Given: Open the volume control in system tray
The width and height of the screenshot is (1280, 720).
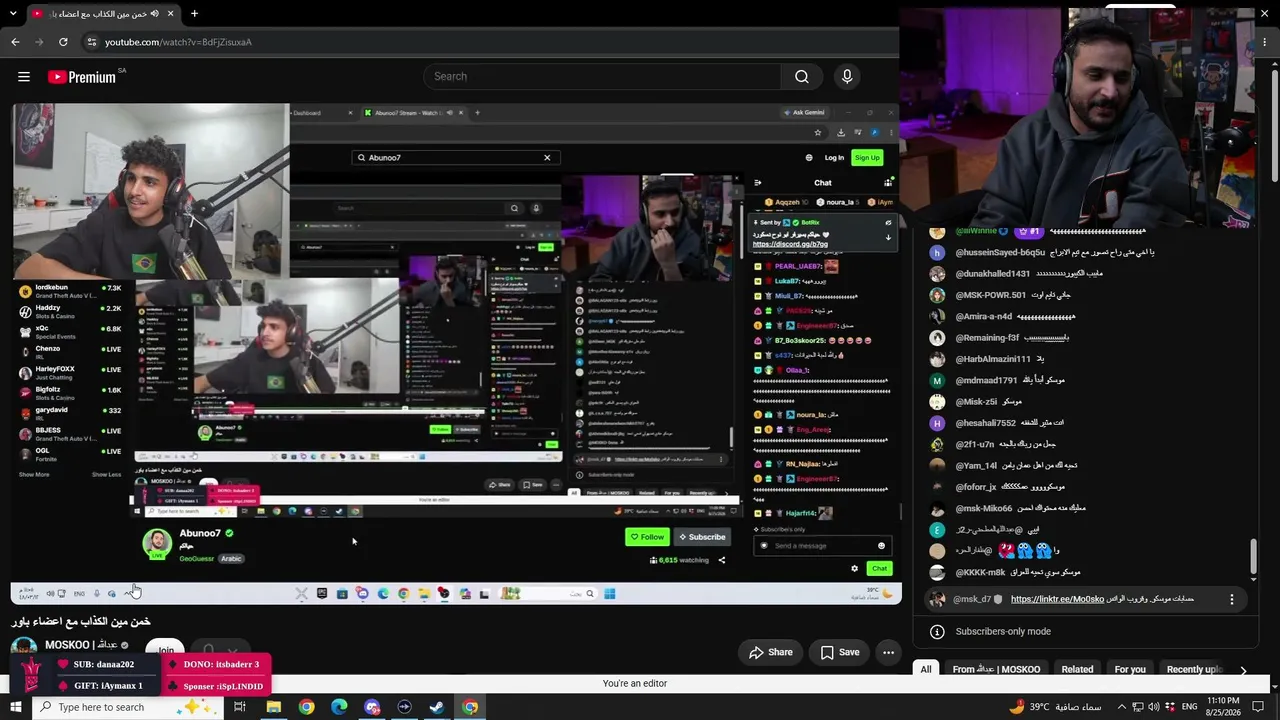Looking at the screenshot, I should [x=1155, y=707].
